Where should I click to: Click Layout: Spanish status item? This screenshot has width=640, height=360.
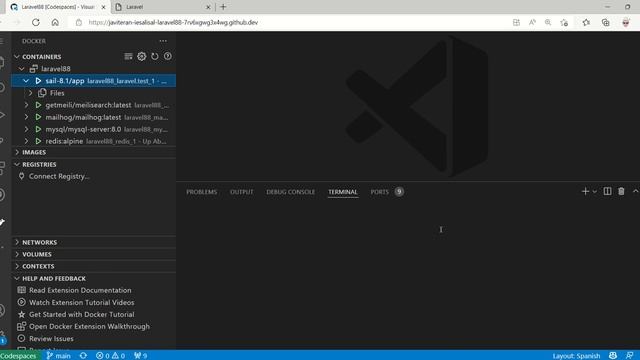pos(576,356)
